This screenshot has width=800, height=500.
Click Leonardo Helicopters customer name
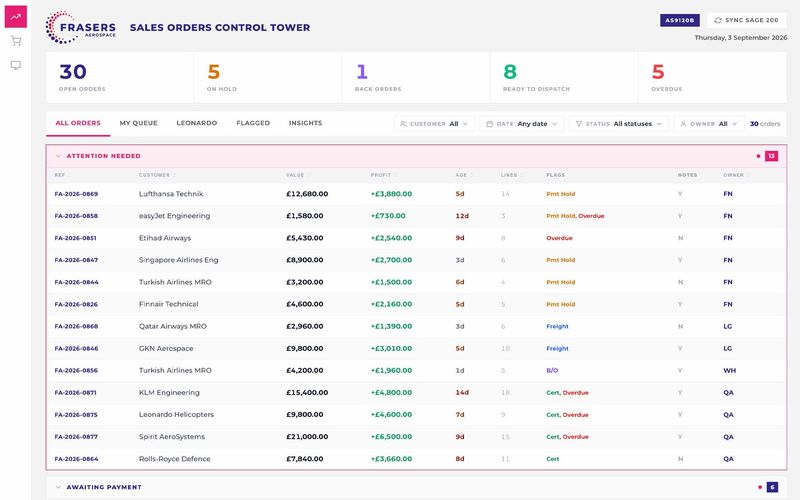177,415
